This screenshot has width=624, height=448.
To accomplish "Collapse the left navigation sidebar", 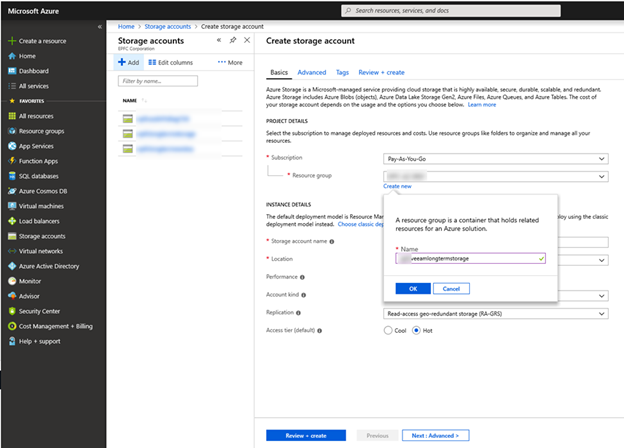I will 99,27.
